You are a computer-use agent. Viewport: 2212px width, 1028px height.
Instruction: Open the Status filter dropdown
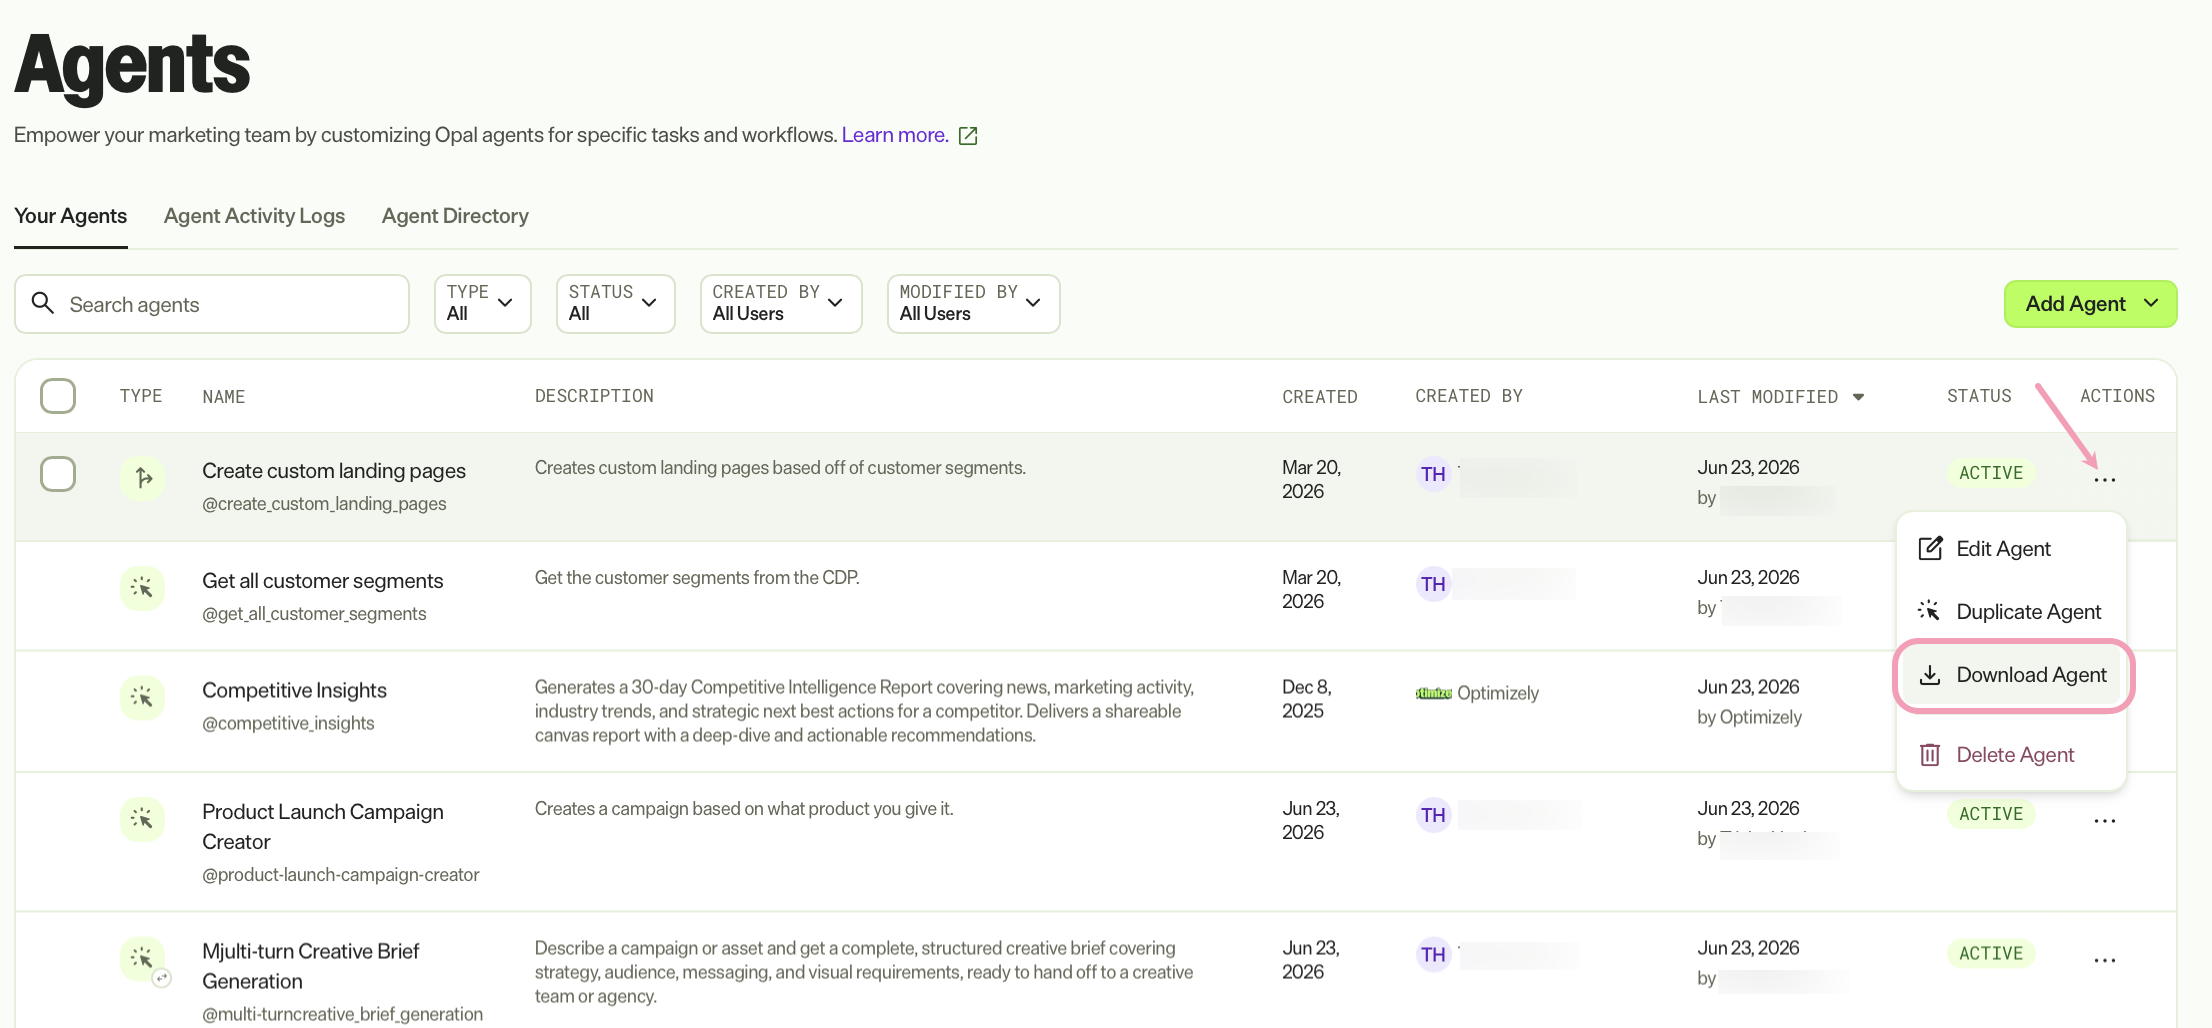[x=615, y=303]
